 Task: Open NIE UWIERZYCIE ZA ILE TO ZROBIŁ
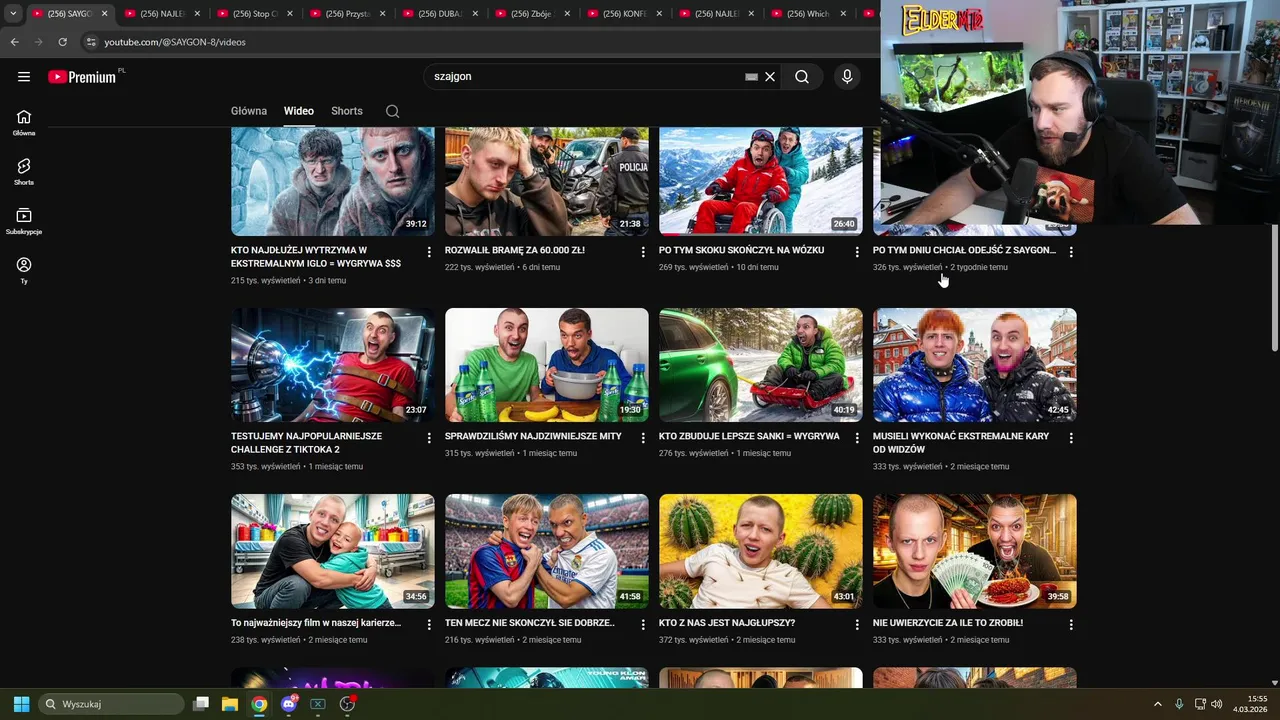pyautogui.click(x=948, y=623)
